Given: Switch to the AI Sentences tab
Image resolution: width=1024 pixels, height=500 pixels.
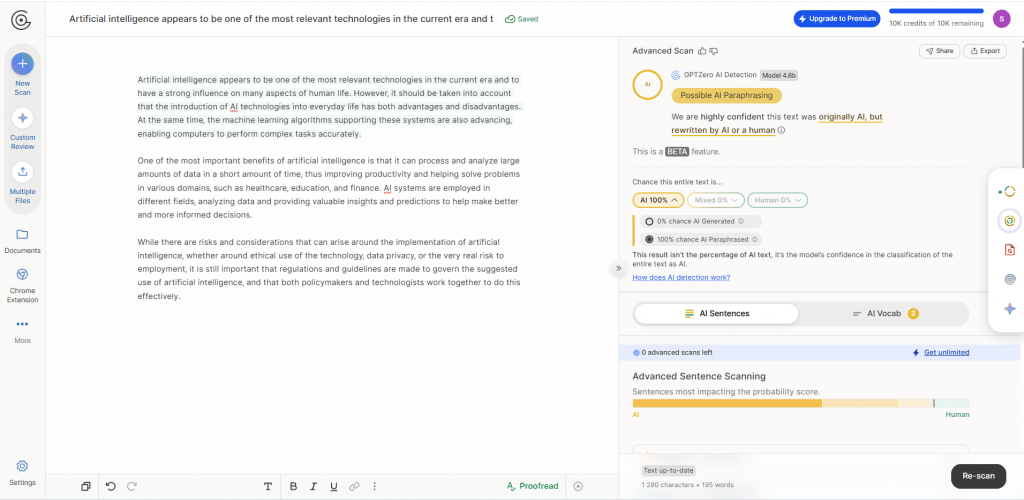Looking at the screenshot, I should (716, 313).
